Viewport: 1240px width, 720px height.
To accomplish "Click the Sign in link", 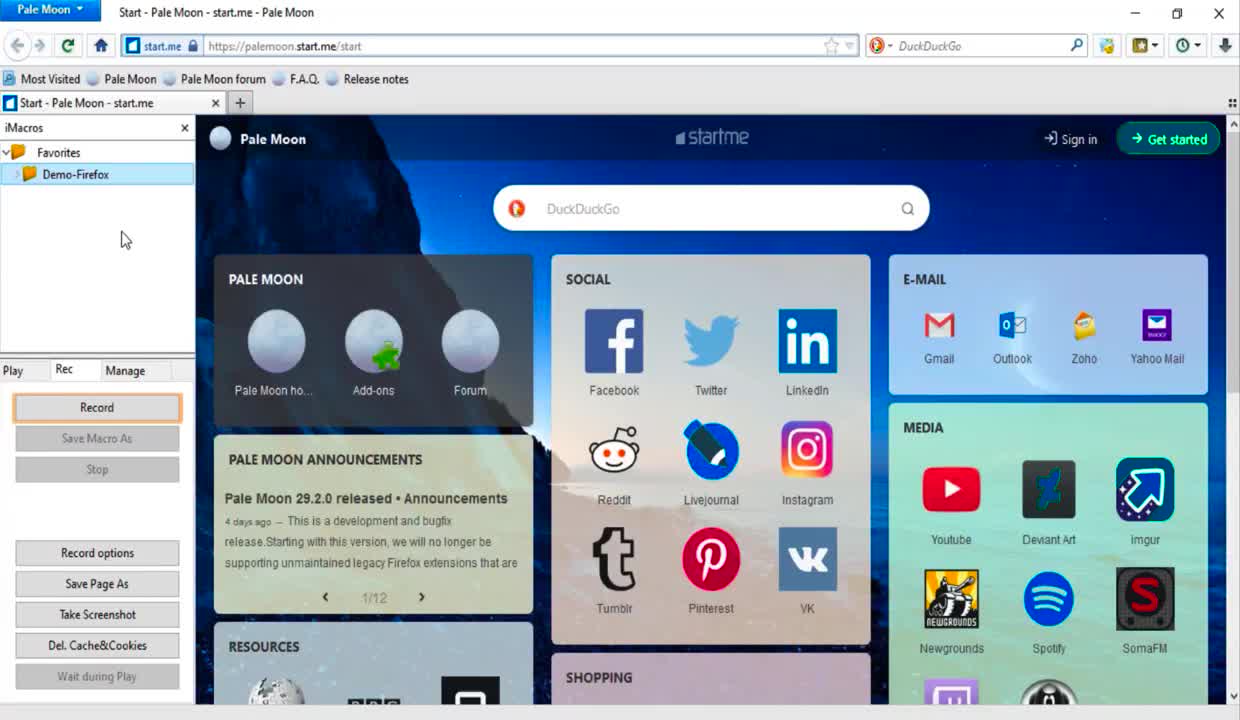I will 1070,139.
